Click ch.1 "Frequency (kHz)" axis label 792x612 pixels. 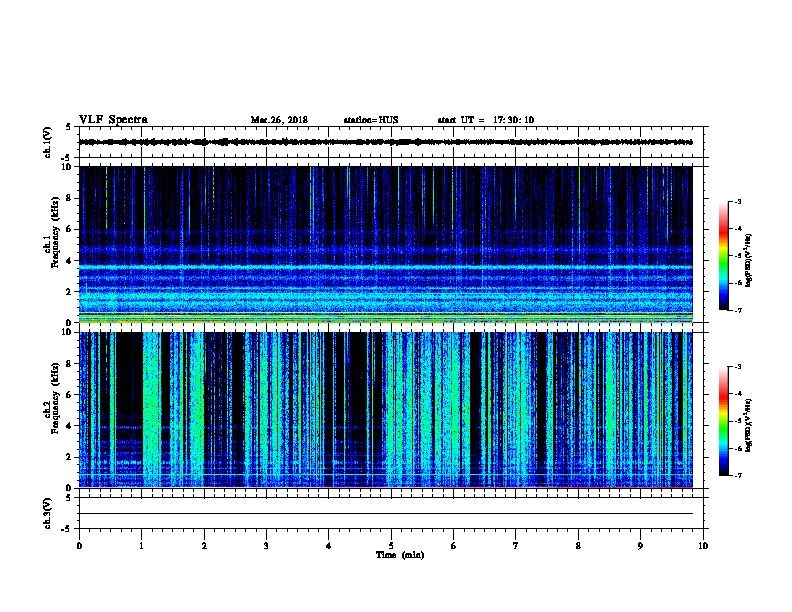coord(54,232)
